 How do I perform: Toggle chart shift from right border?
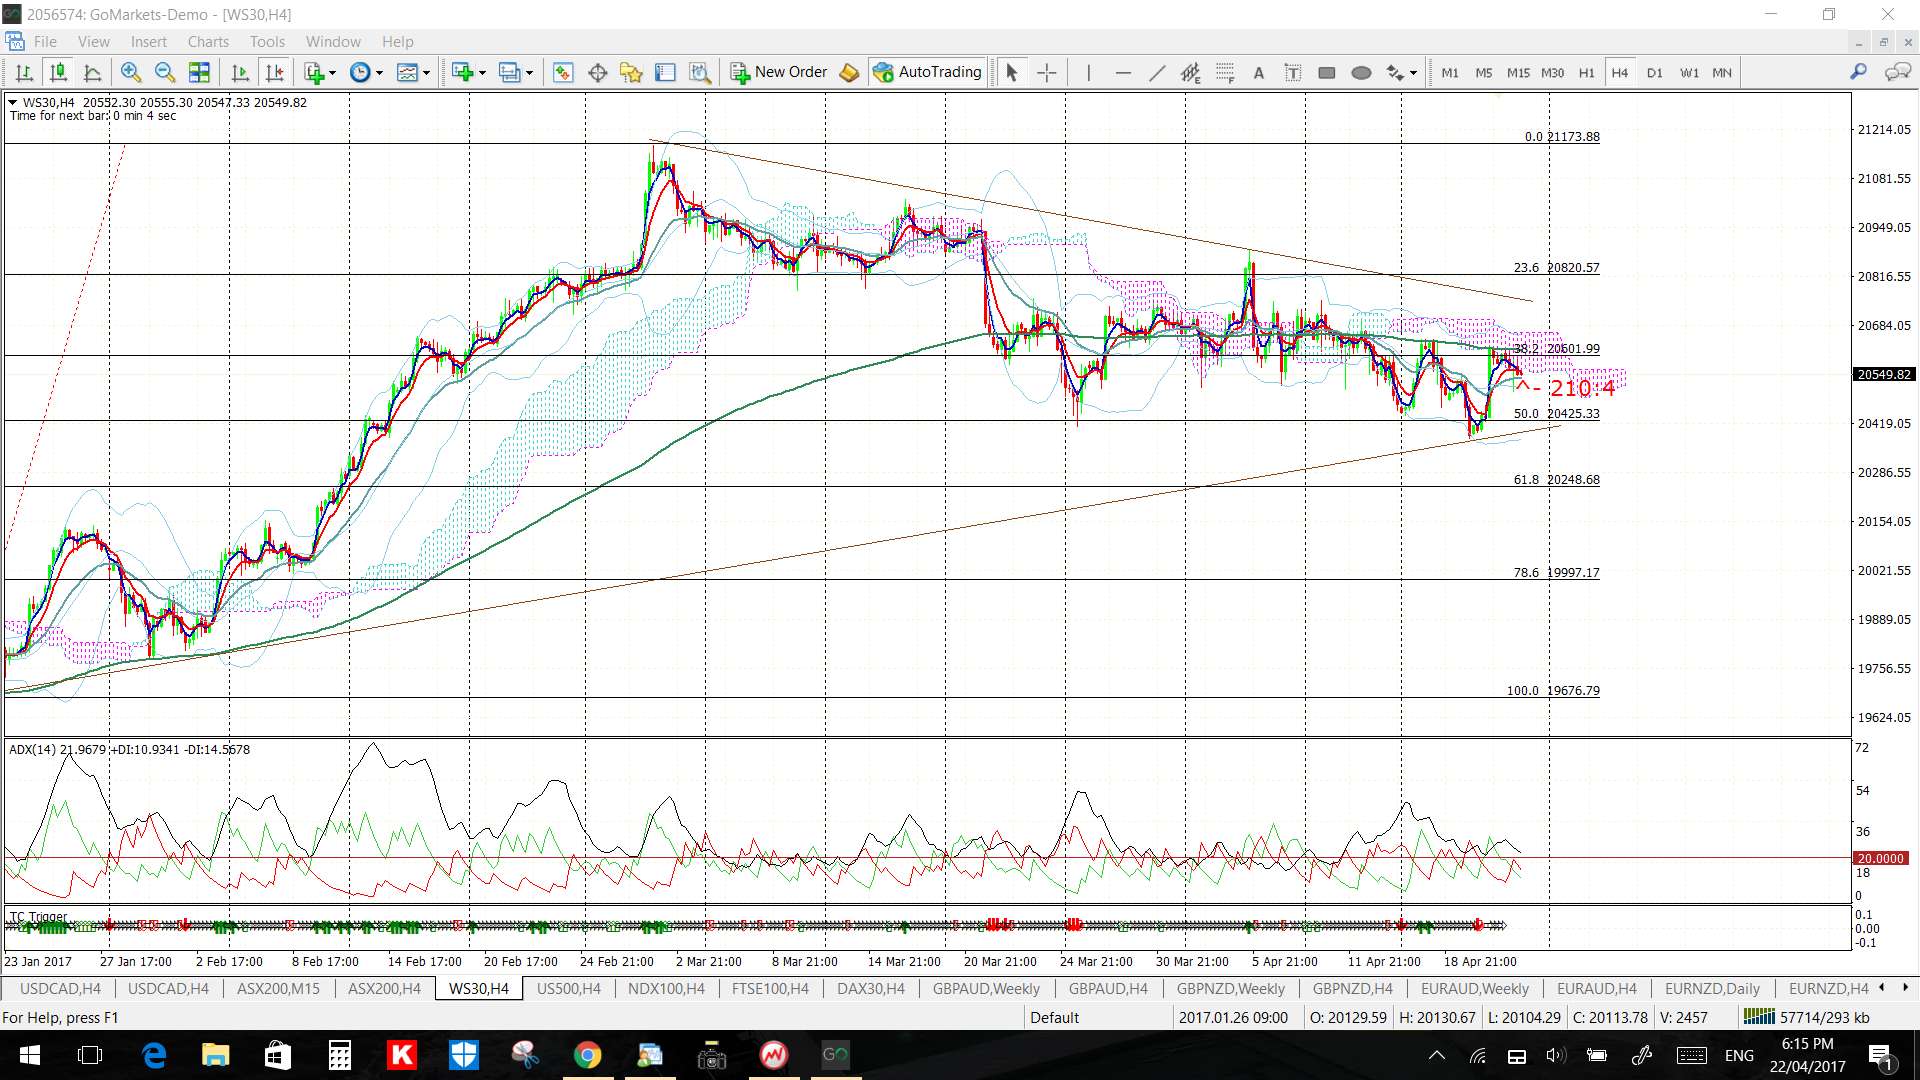tap(274, 72)
